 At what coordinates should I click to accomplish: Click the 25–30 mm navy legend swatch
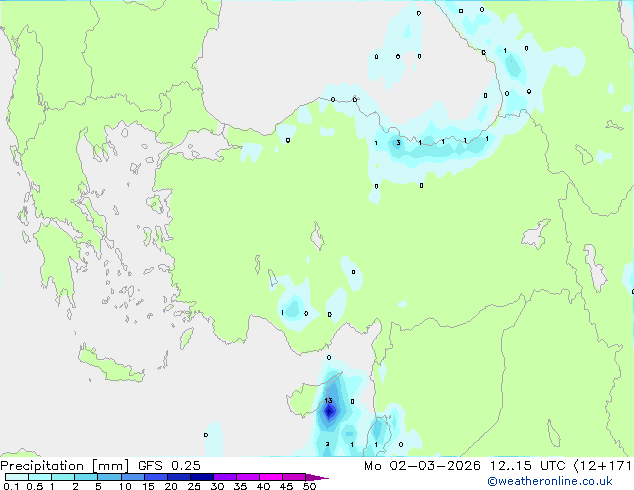202,477
